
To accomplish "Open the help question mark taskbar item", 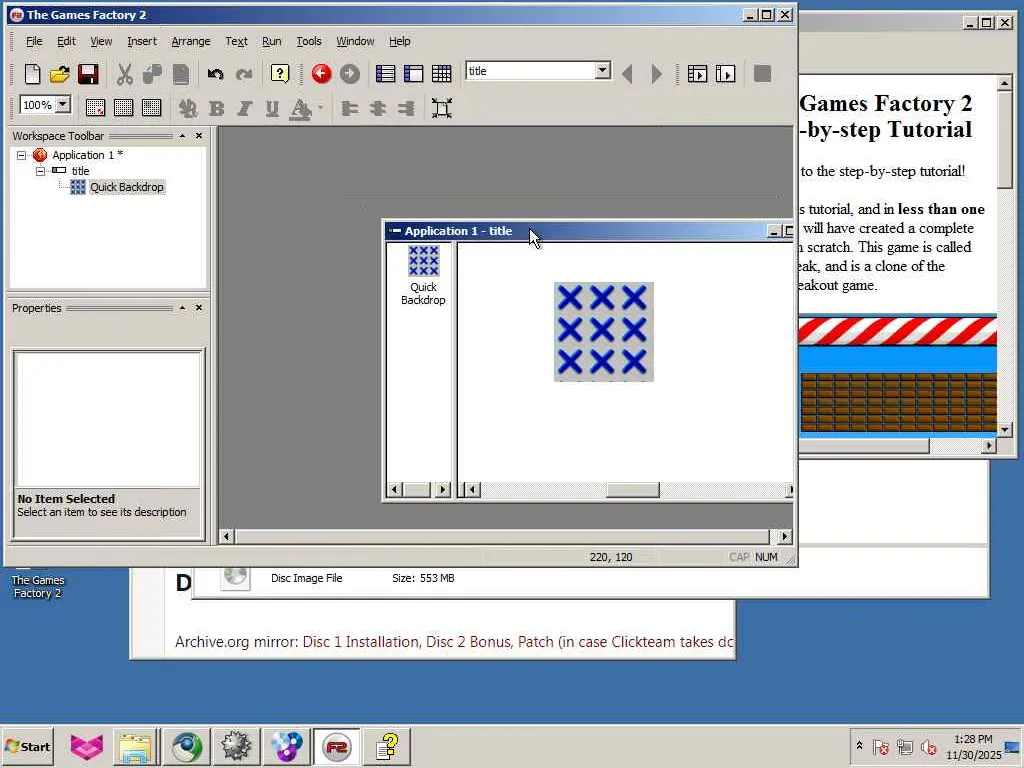I will [387, 746].
